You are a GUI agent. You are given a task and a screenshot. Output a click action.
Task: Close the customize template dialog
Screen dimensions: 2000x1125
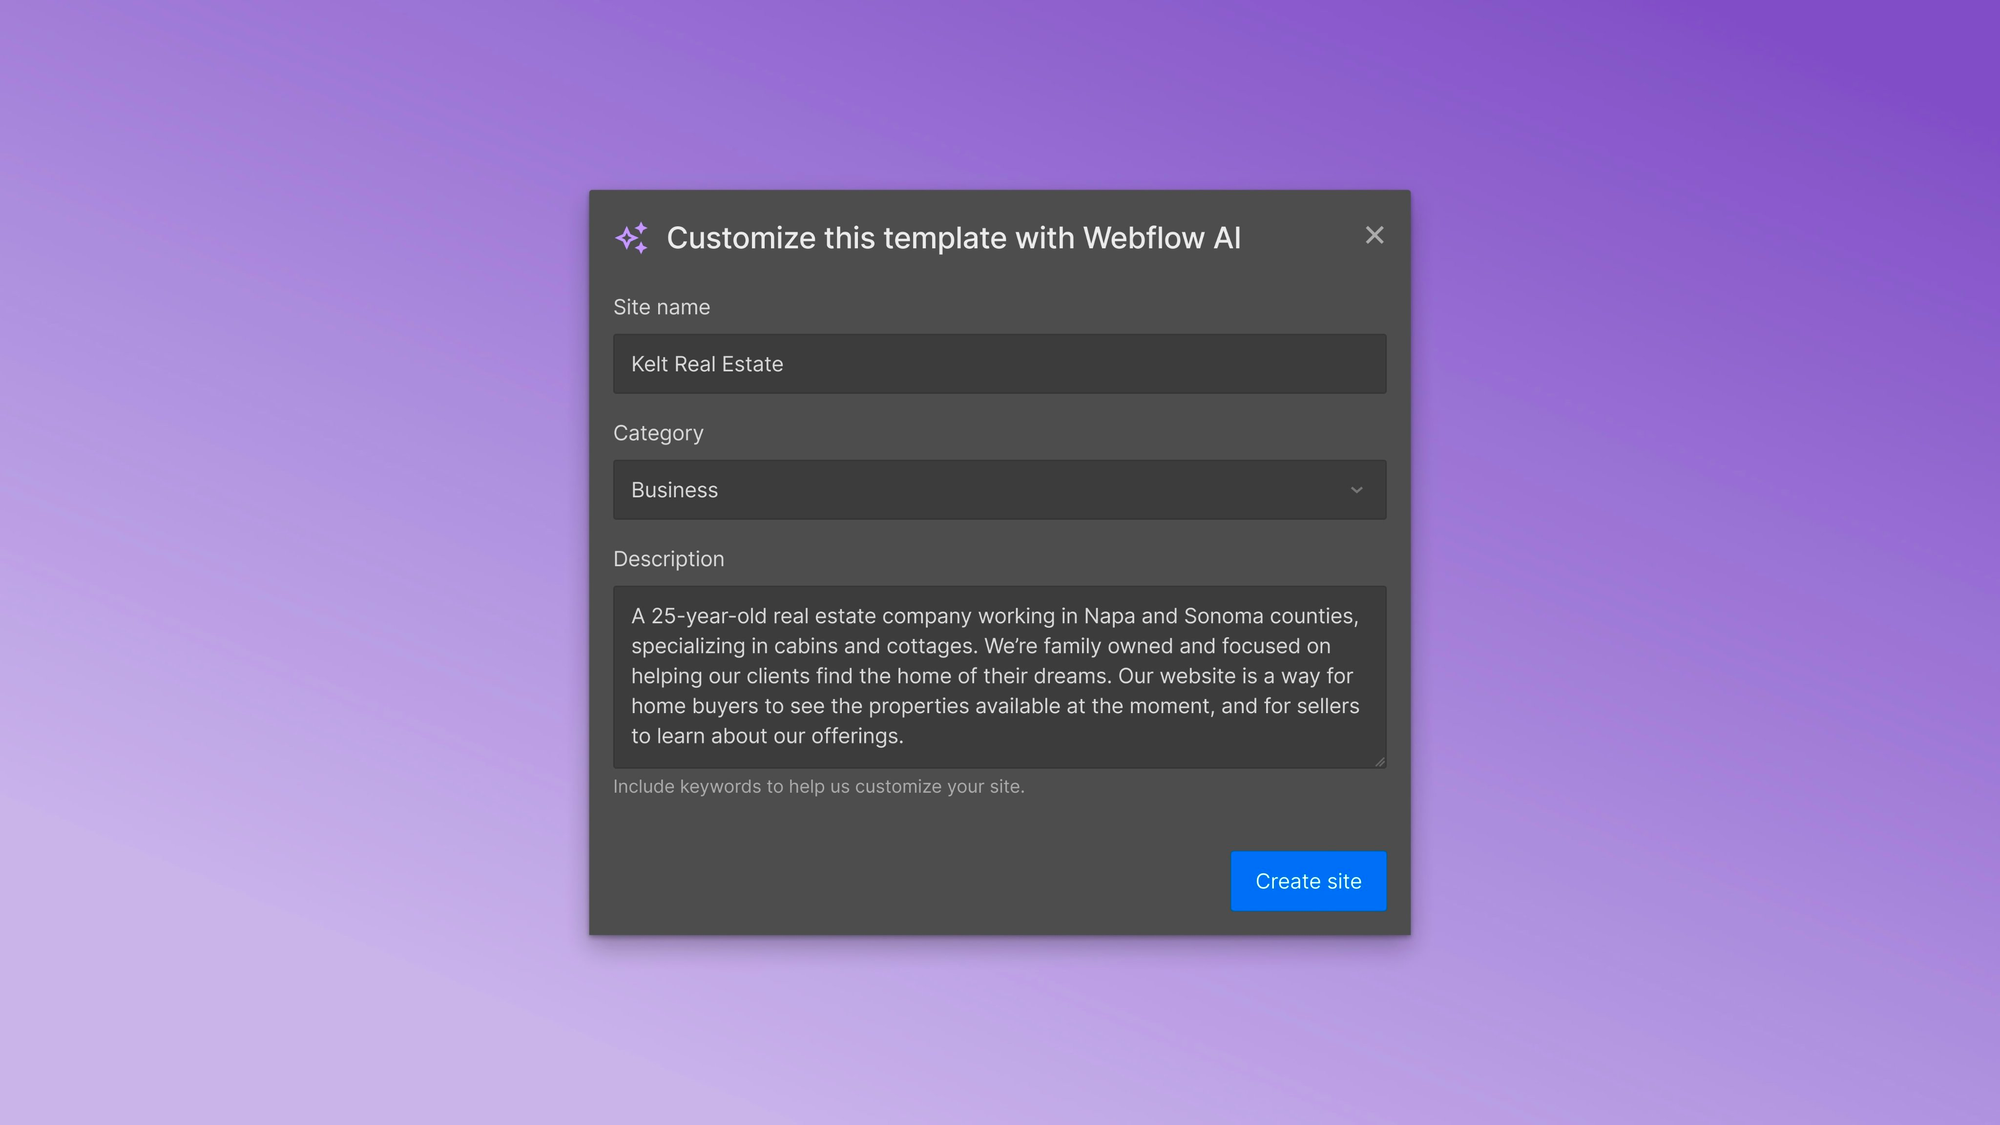[1374, 235]
